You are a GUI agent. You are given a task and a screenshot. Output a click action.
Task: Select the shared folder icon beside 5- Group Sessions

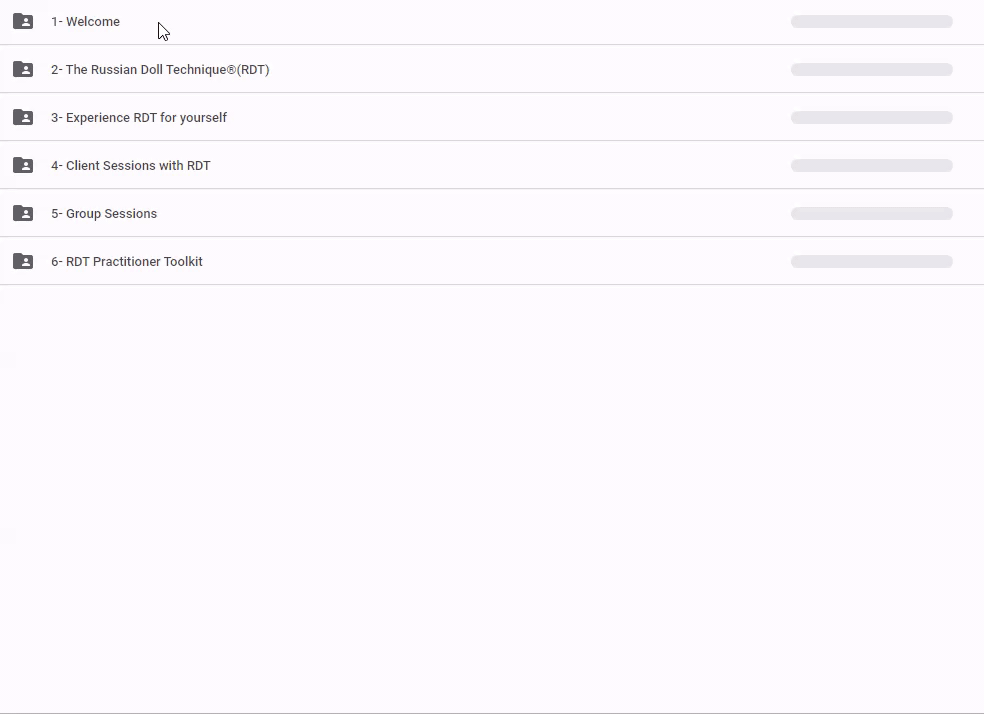[x=23, y=213]
